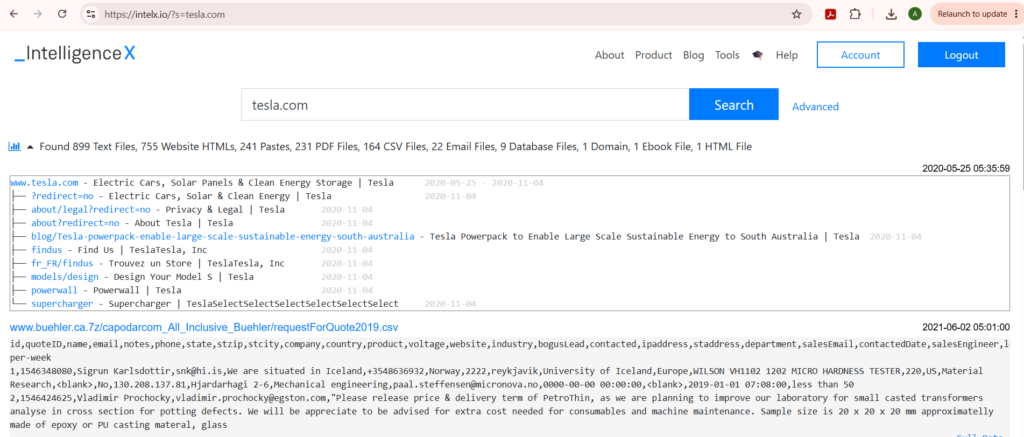
Task: Open site information icon in address bar
Action: (x=91, y=14)
